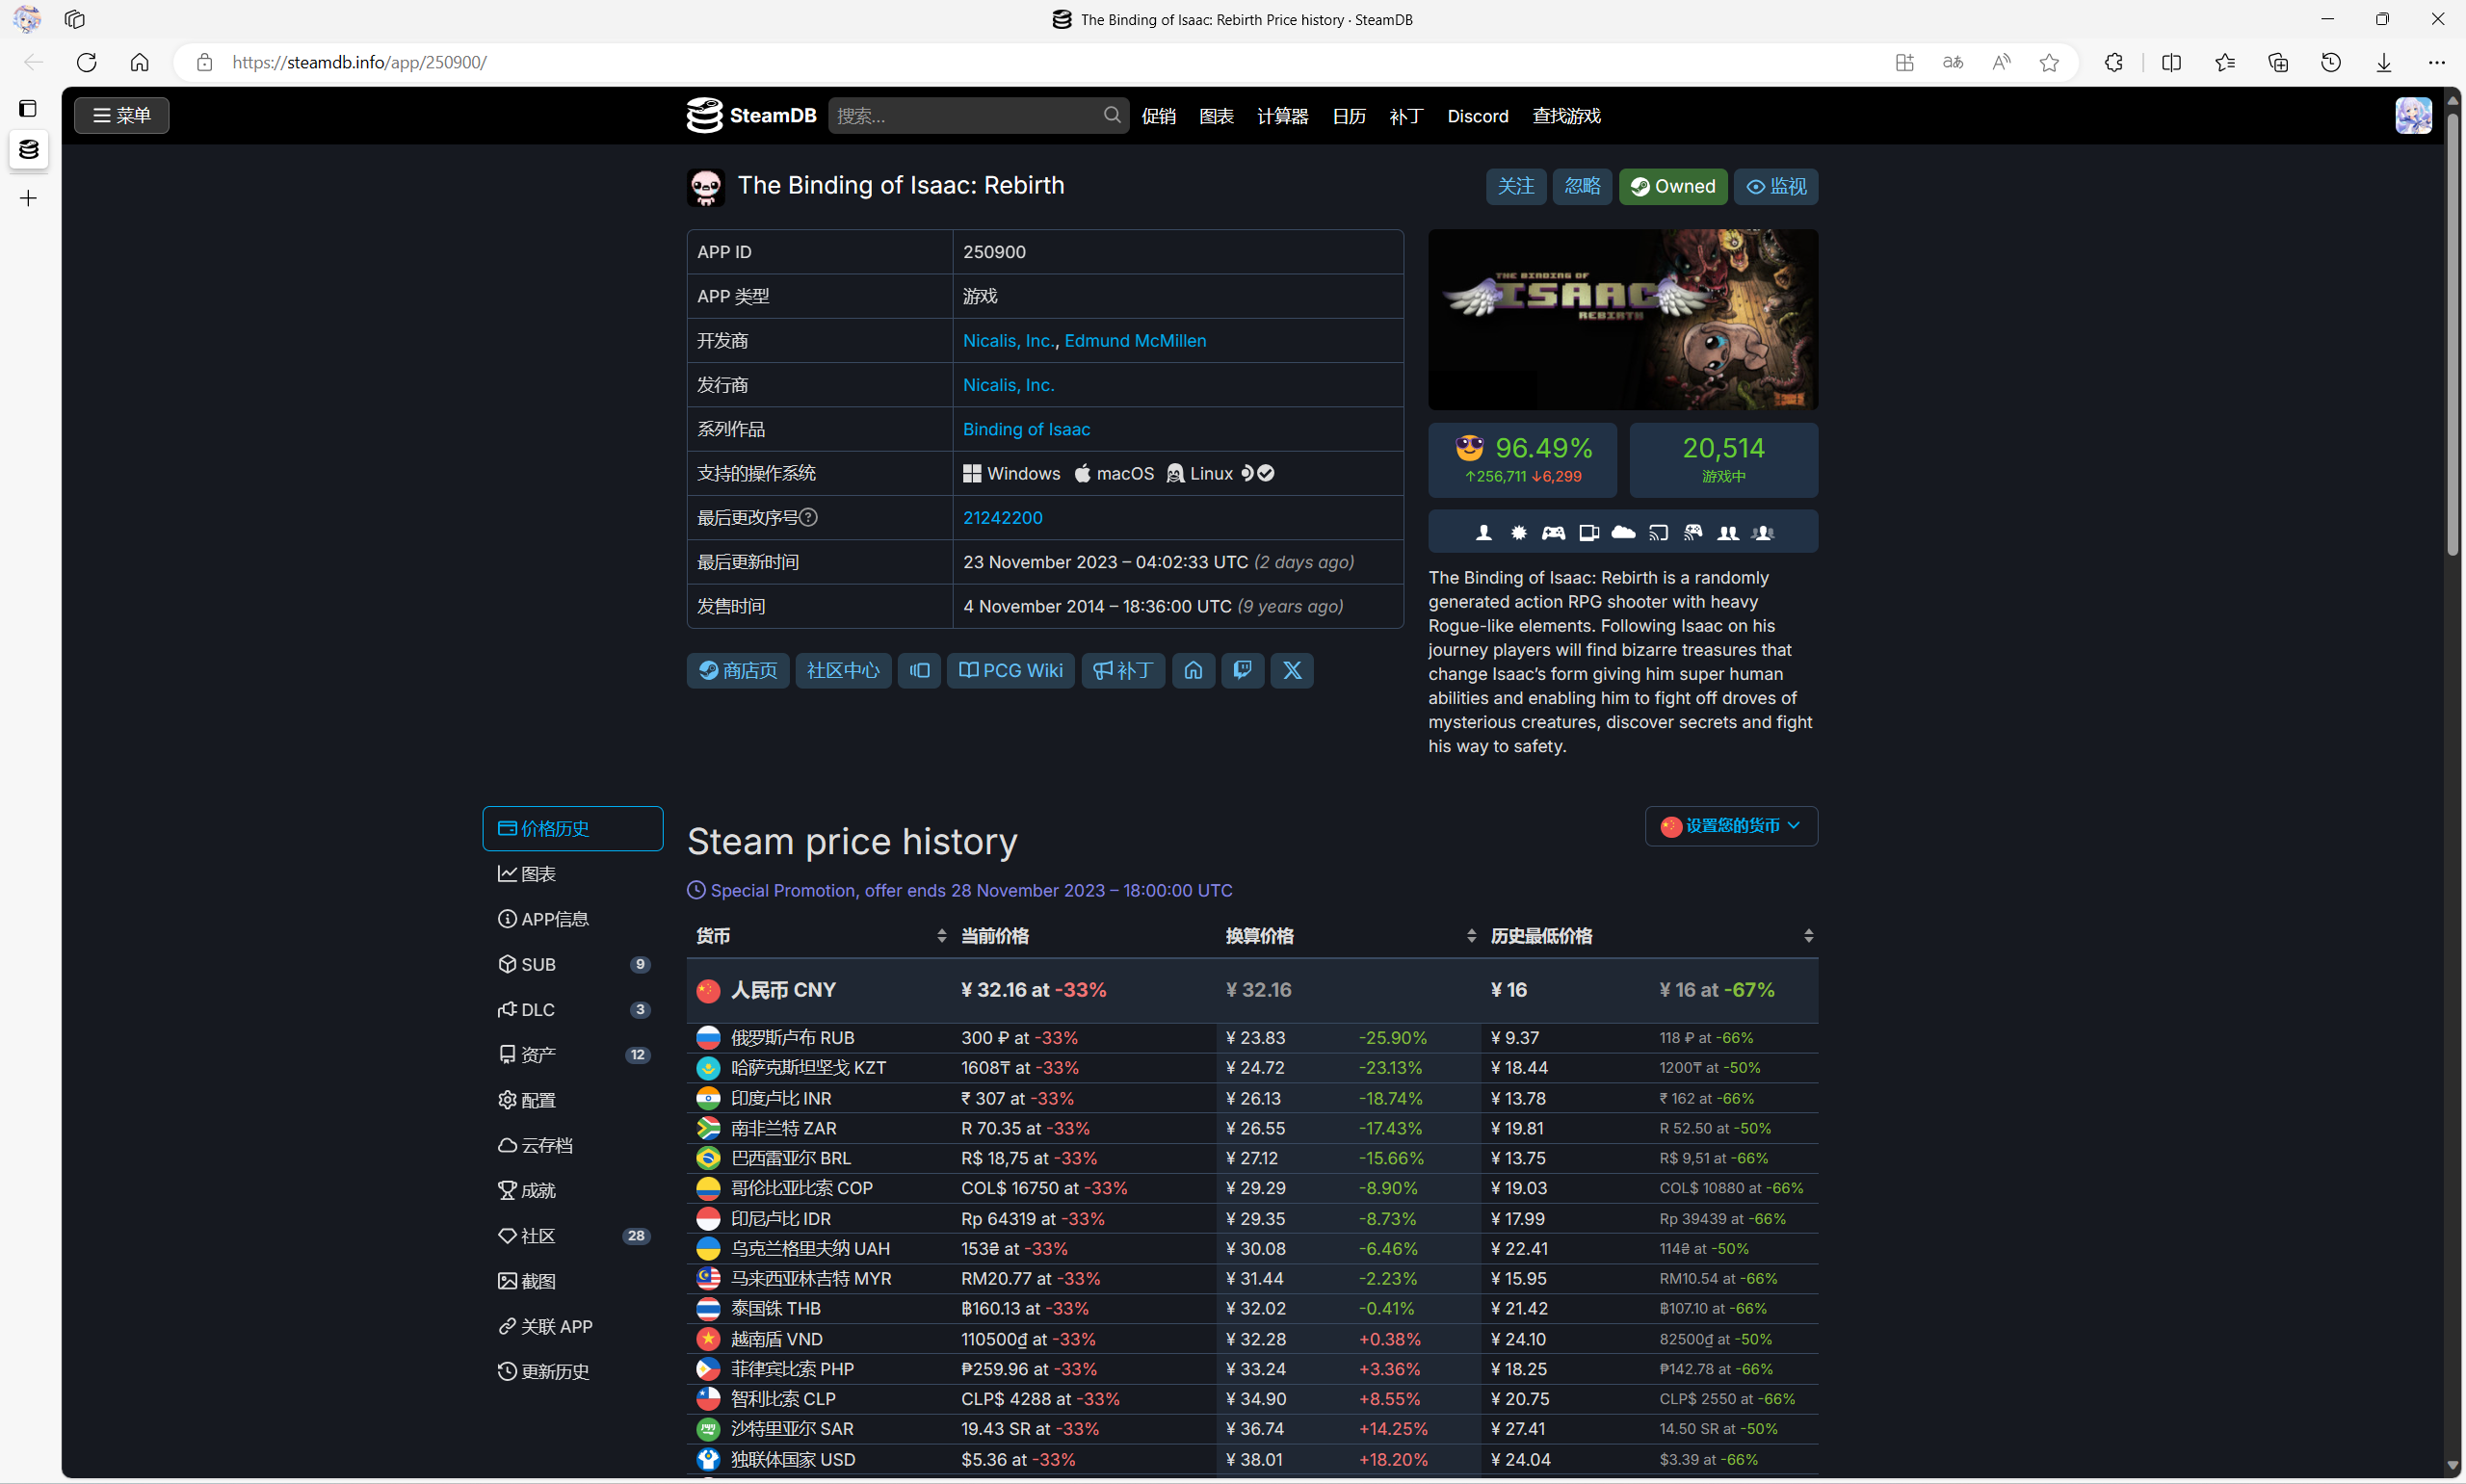This screenshot has width=2466, height=1484.
Task: Sort by 换算价格 column arrows
Action: (x=1471, y=936)
